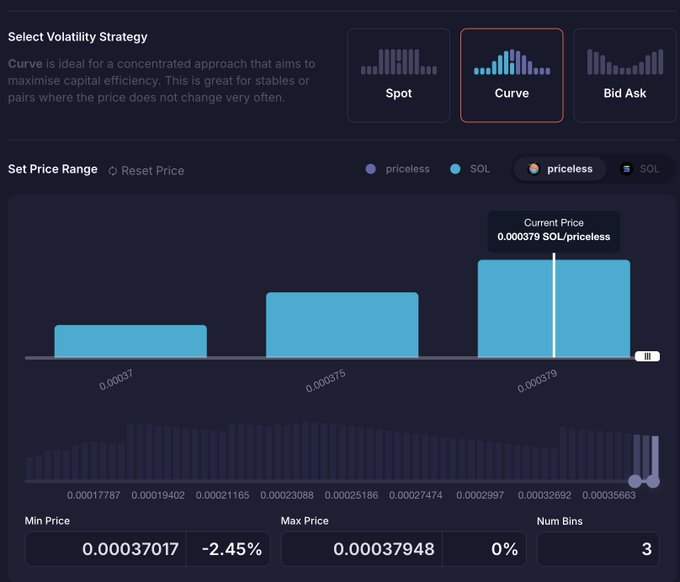680x582 pixels.
Task: Click the Spot bar chart icon
Action: (399, 62)
